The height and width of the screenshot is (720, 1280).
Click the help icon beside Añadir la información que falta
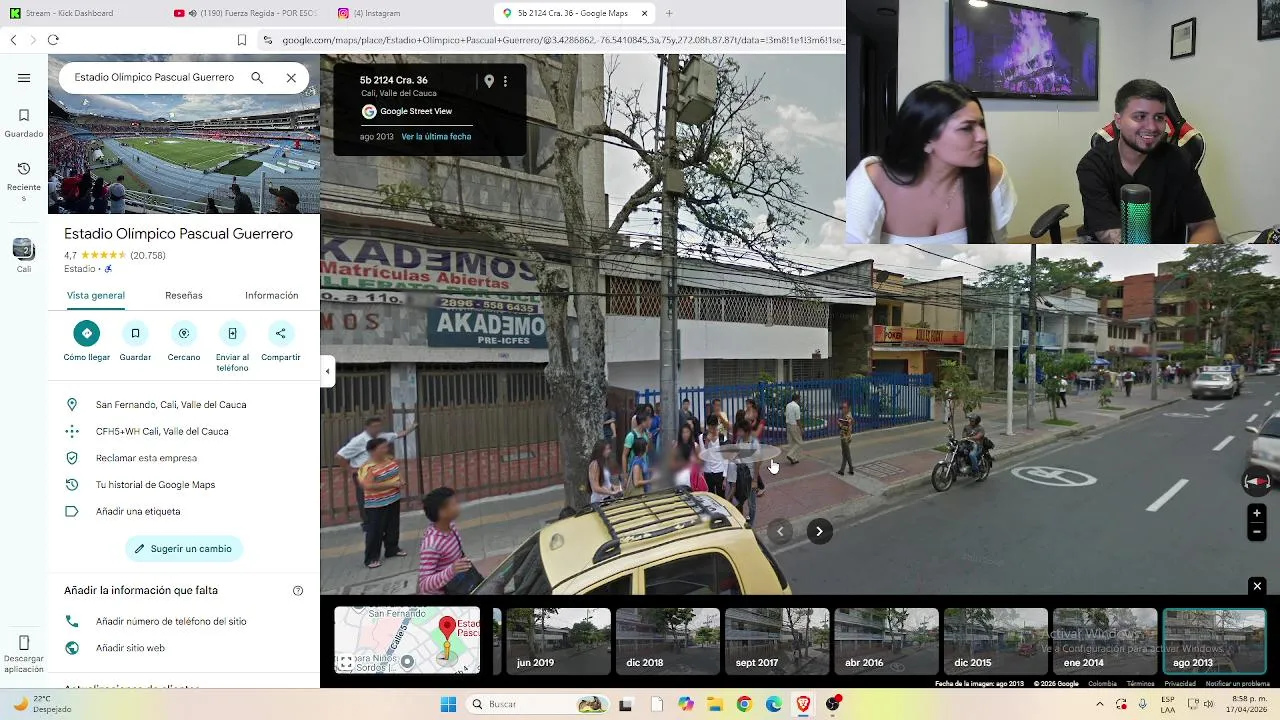pyautogui.click(x=298, y=591)
